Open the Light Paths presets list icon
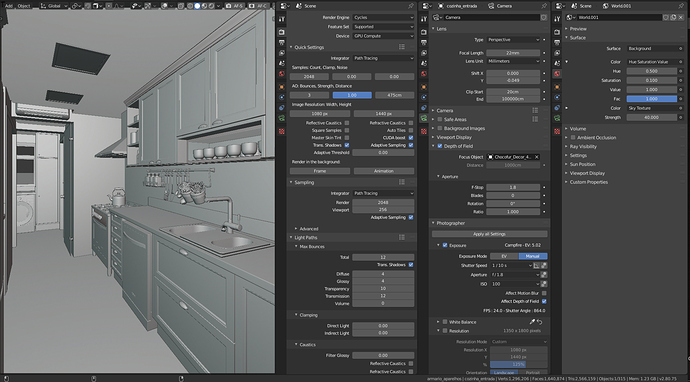This screenshot has height=382, width=690. (402, 237)
